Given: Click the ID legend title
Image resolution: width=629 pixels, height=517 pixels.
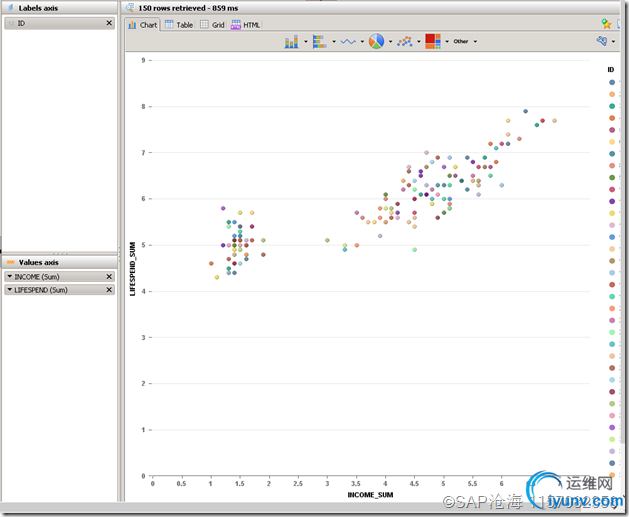Looking at the screenshot, I should [x=611, y=70].
